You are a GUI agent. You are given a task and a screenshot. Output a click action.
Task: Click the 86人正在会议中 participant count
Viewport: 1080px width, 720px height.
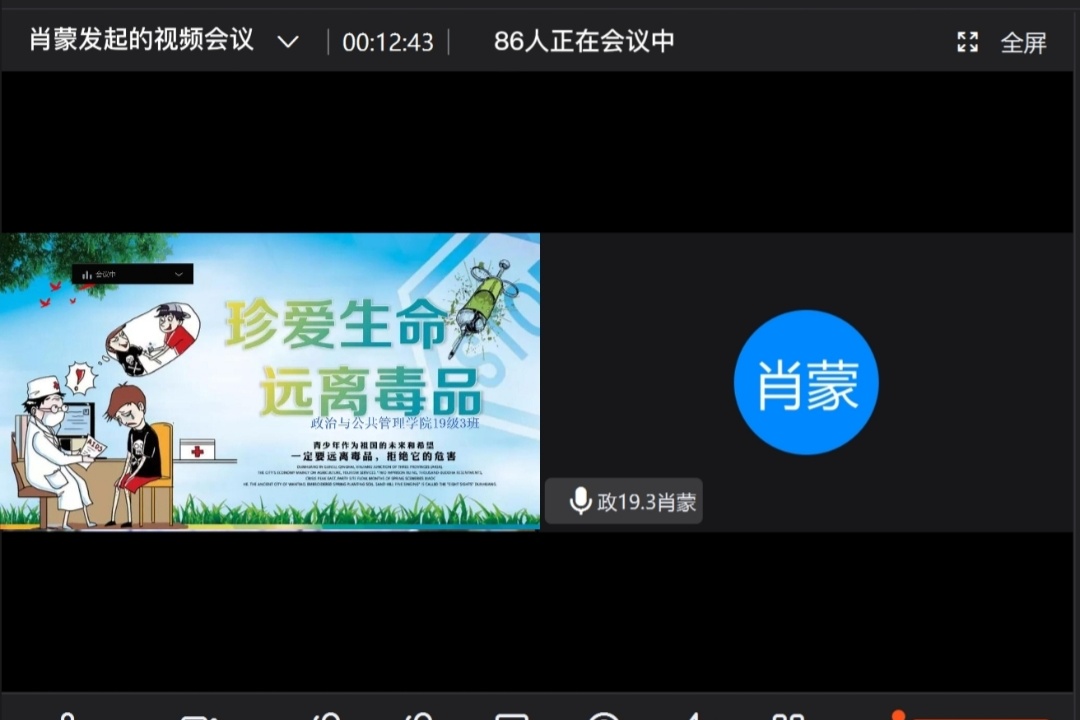584,41
